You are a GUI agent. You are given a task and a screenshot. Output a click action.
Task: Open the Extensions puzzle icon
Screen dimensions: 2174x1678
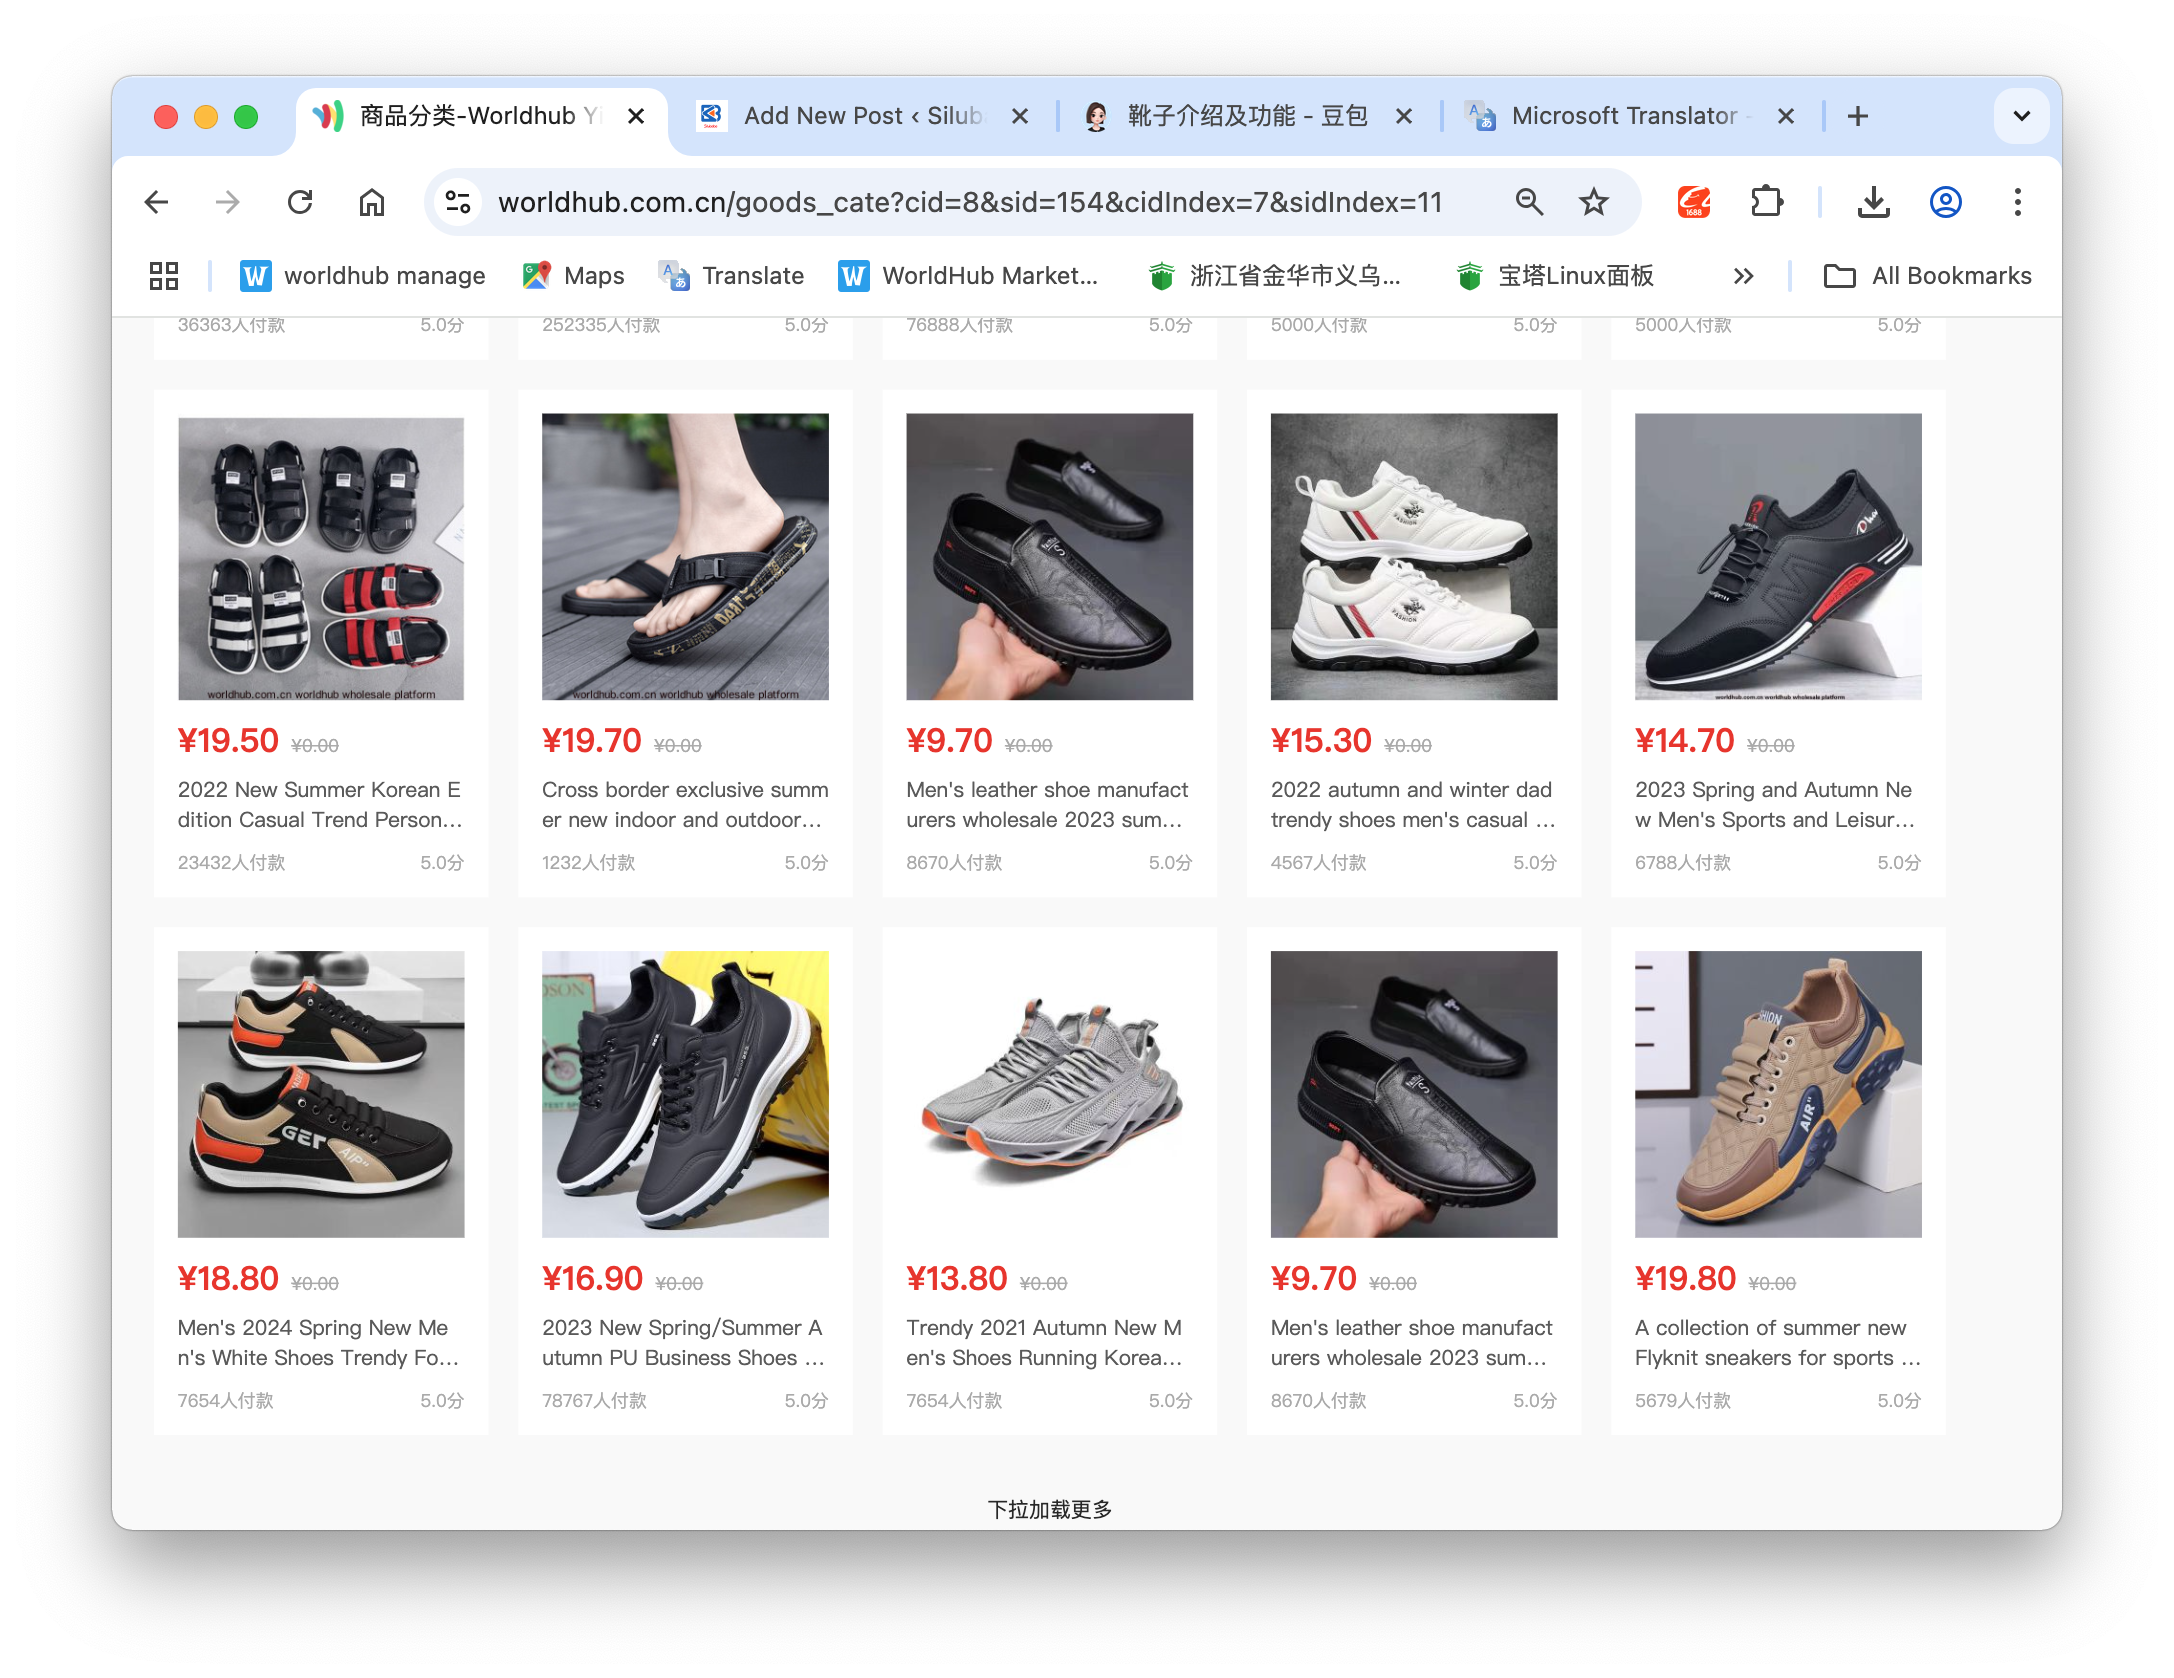1767,203
